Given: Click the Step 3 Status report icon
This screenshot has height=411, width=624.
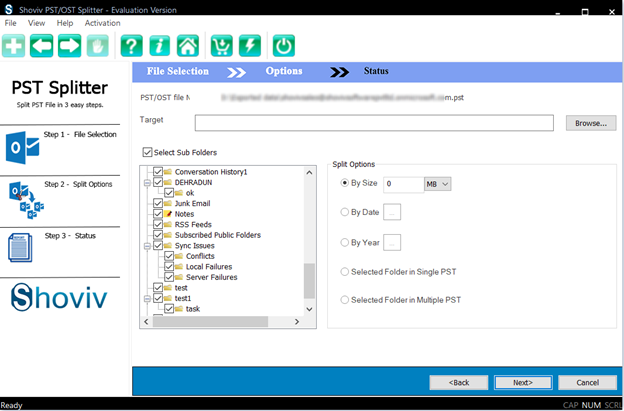Looking at the screenshot, I should click(20, 248).
